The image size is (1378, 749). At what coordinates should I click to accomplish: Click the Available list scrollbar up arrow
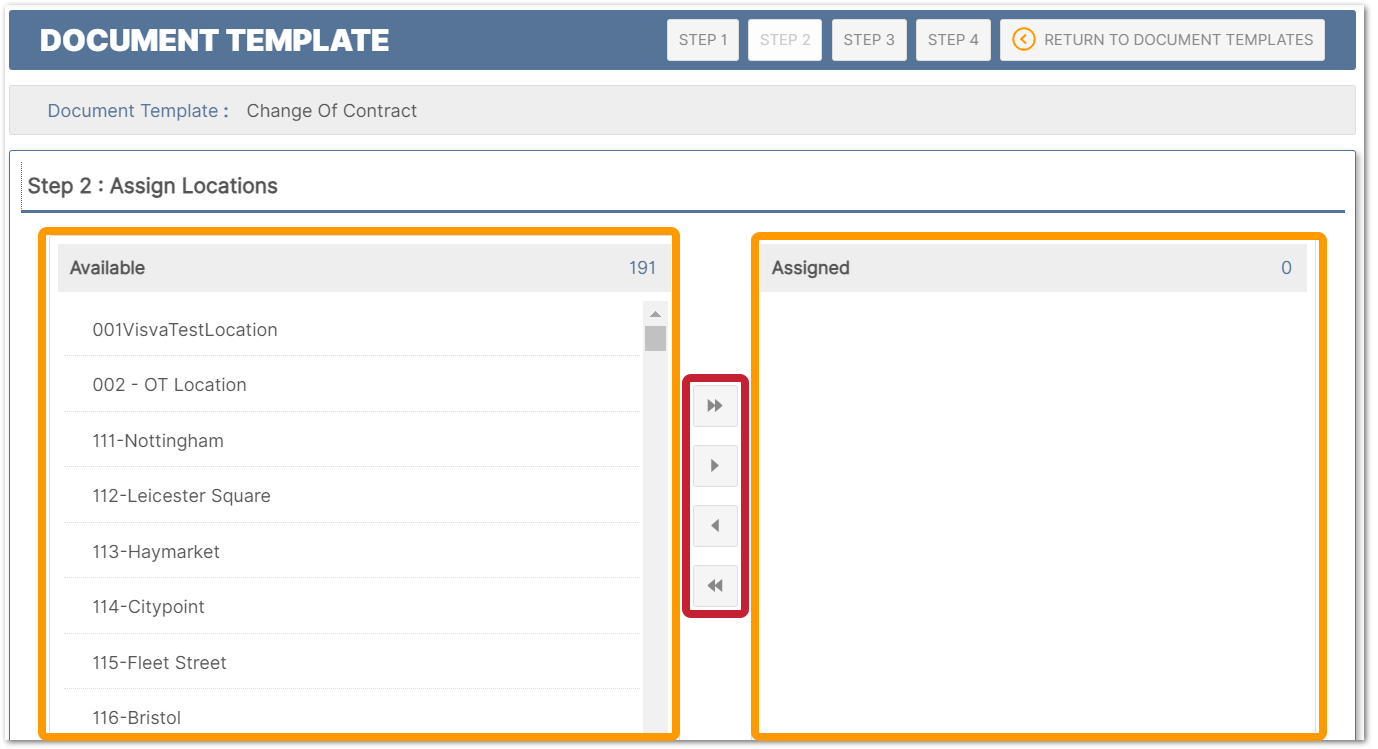(655, 314)
